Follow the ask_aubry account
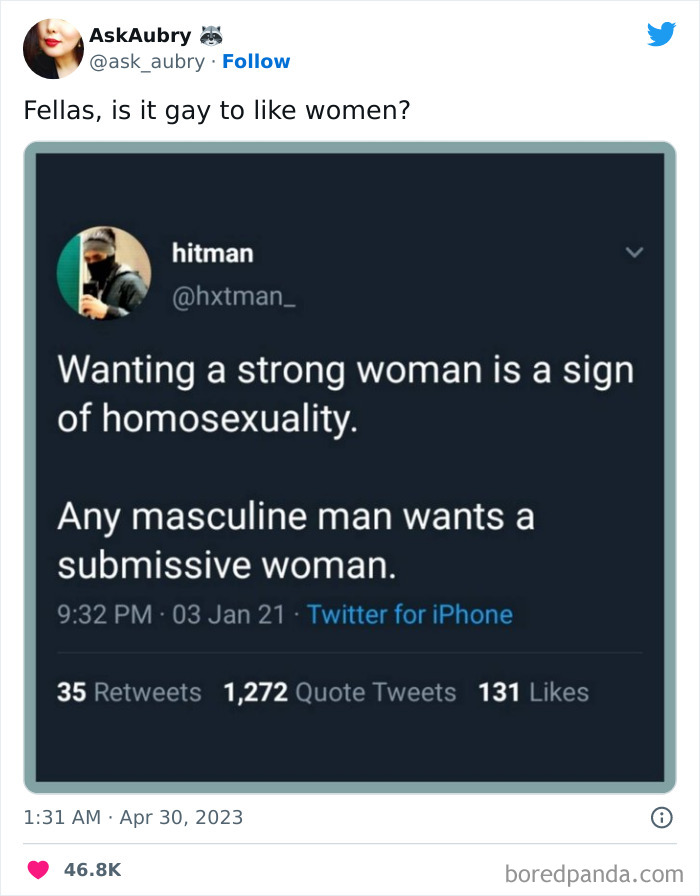This screenshot has width=700, height=896. 256,61
